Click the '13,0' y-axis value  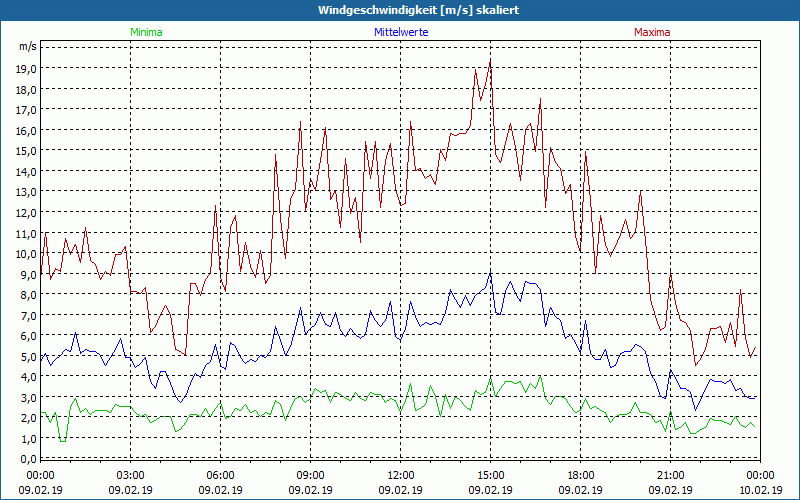point(28,192)
